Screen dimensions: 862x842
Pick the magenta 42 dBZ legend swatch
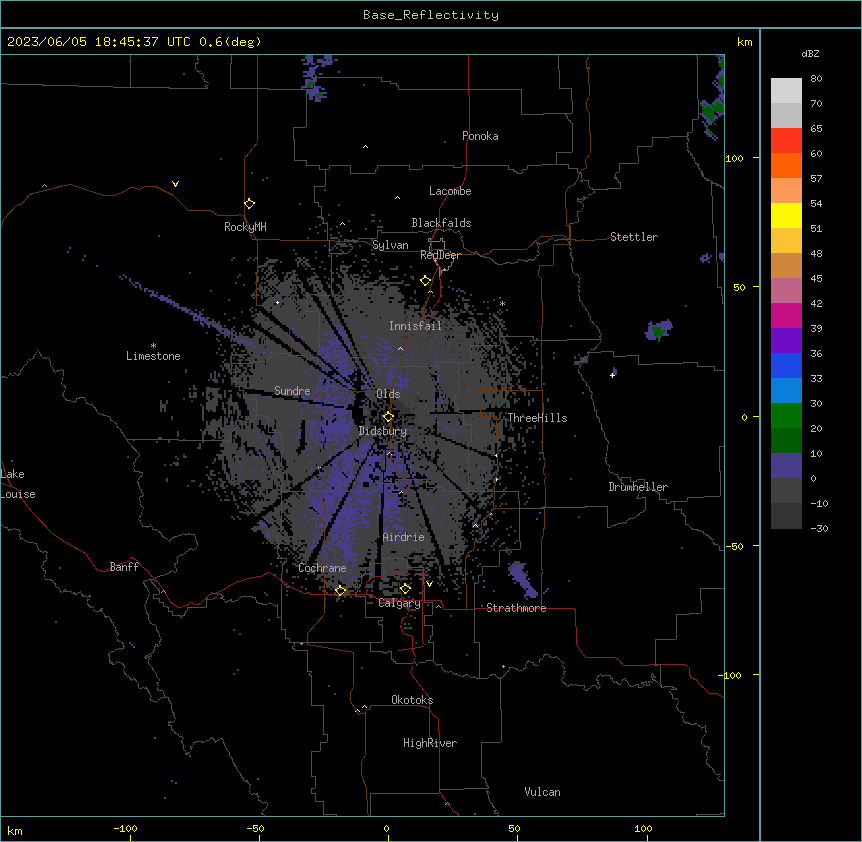tap(786, 315)
